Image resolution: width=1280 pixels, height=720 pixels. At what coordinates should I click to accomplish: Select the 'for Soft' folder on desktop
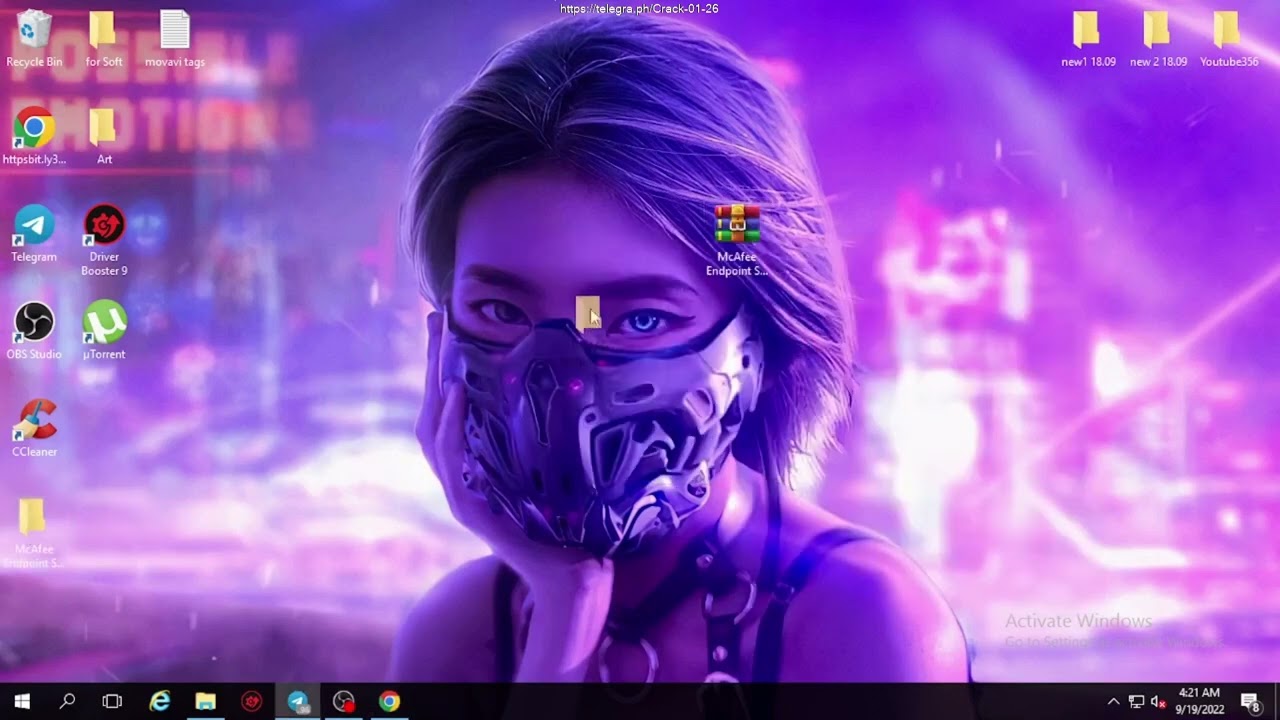click(x=104, y=38)
